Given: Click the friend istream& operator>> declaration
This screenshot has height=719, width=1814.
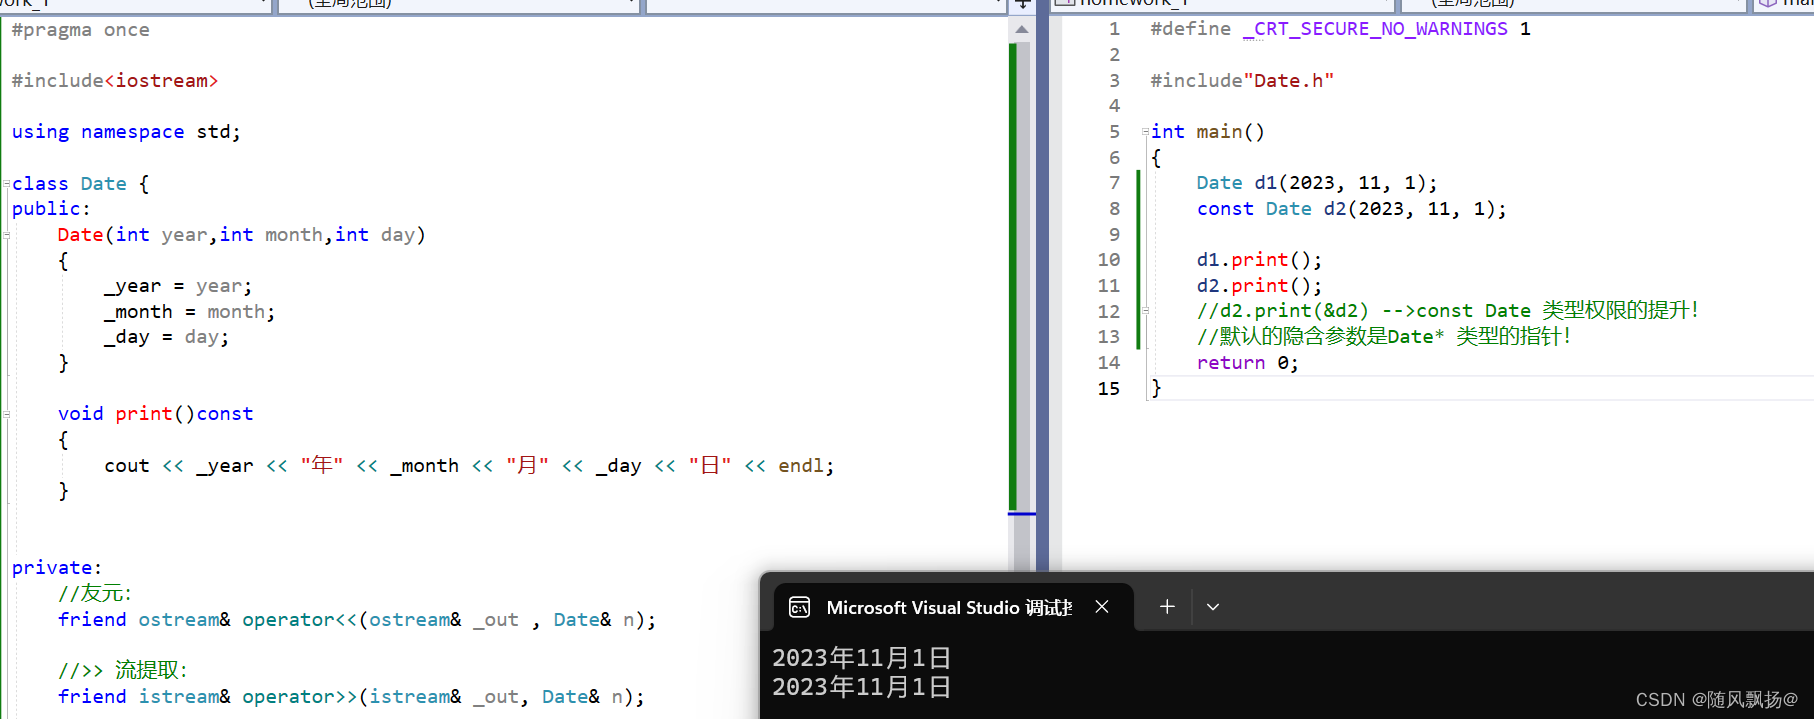Looking at the screenshot, I should point(351,697).
